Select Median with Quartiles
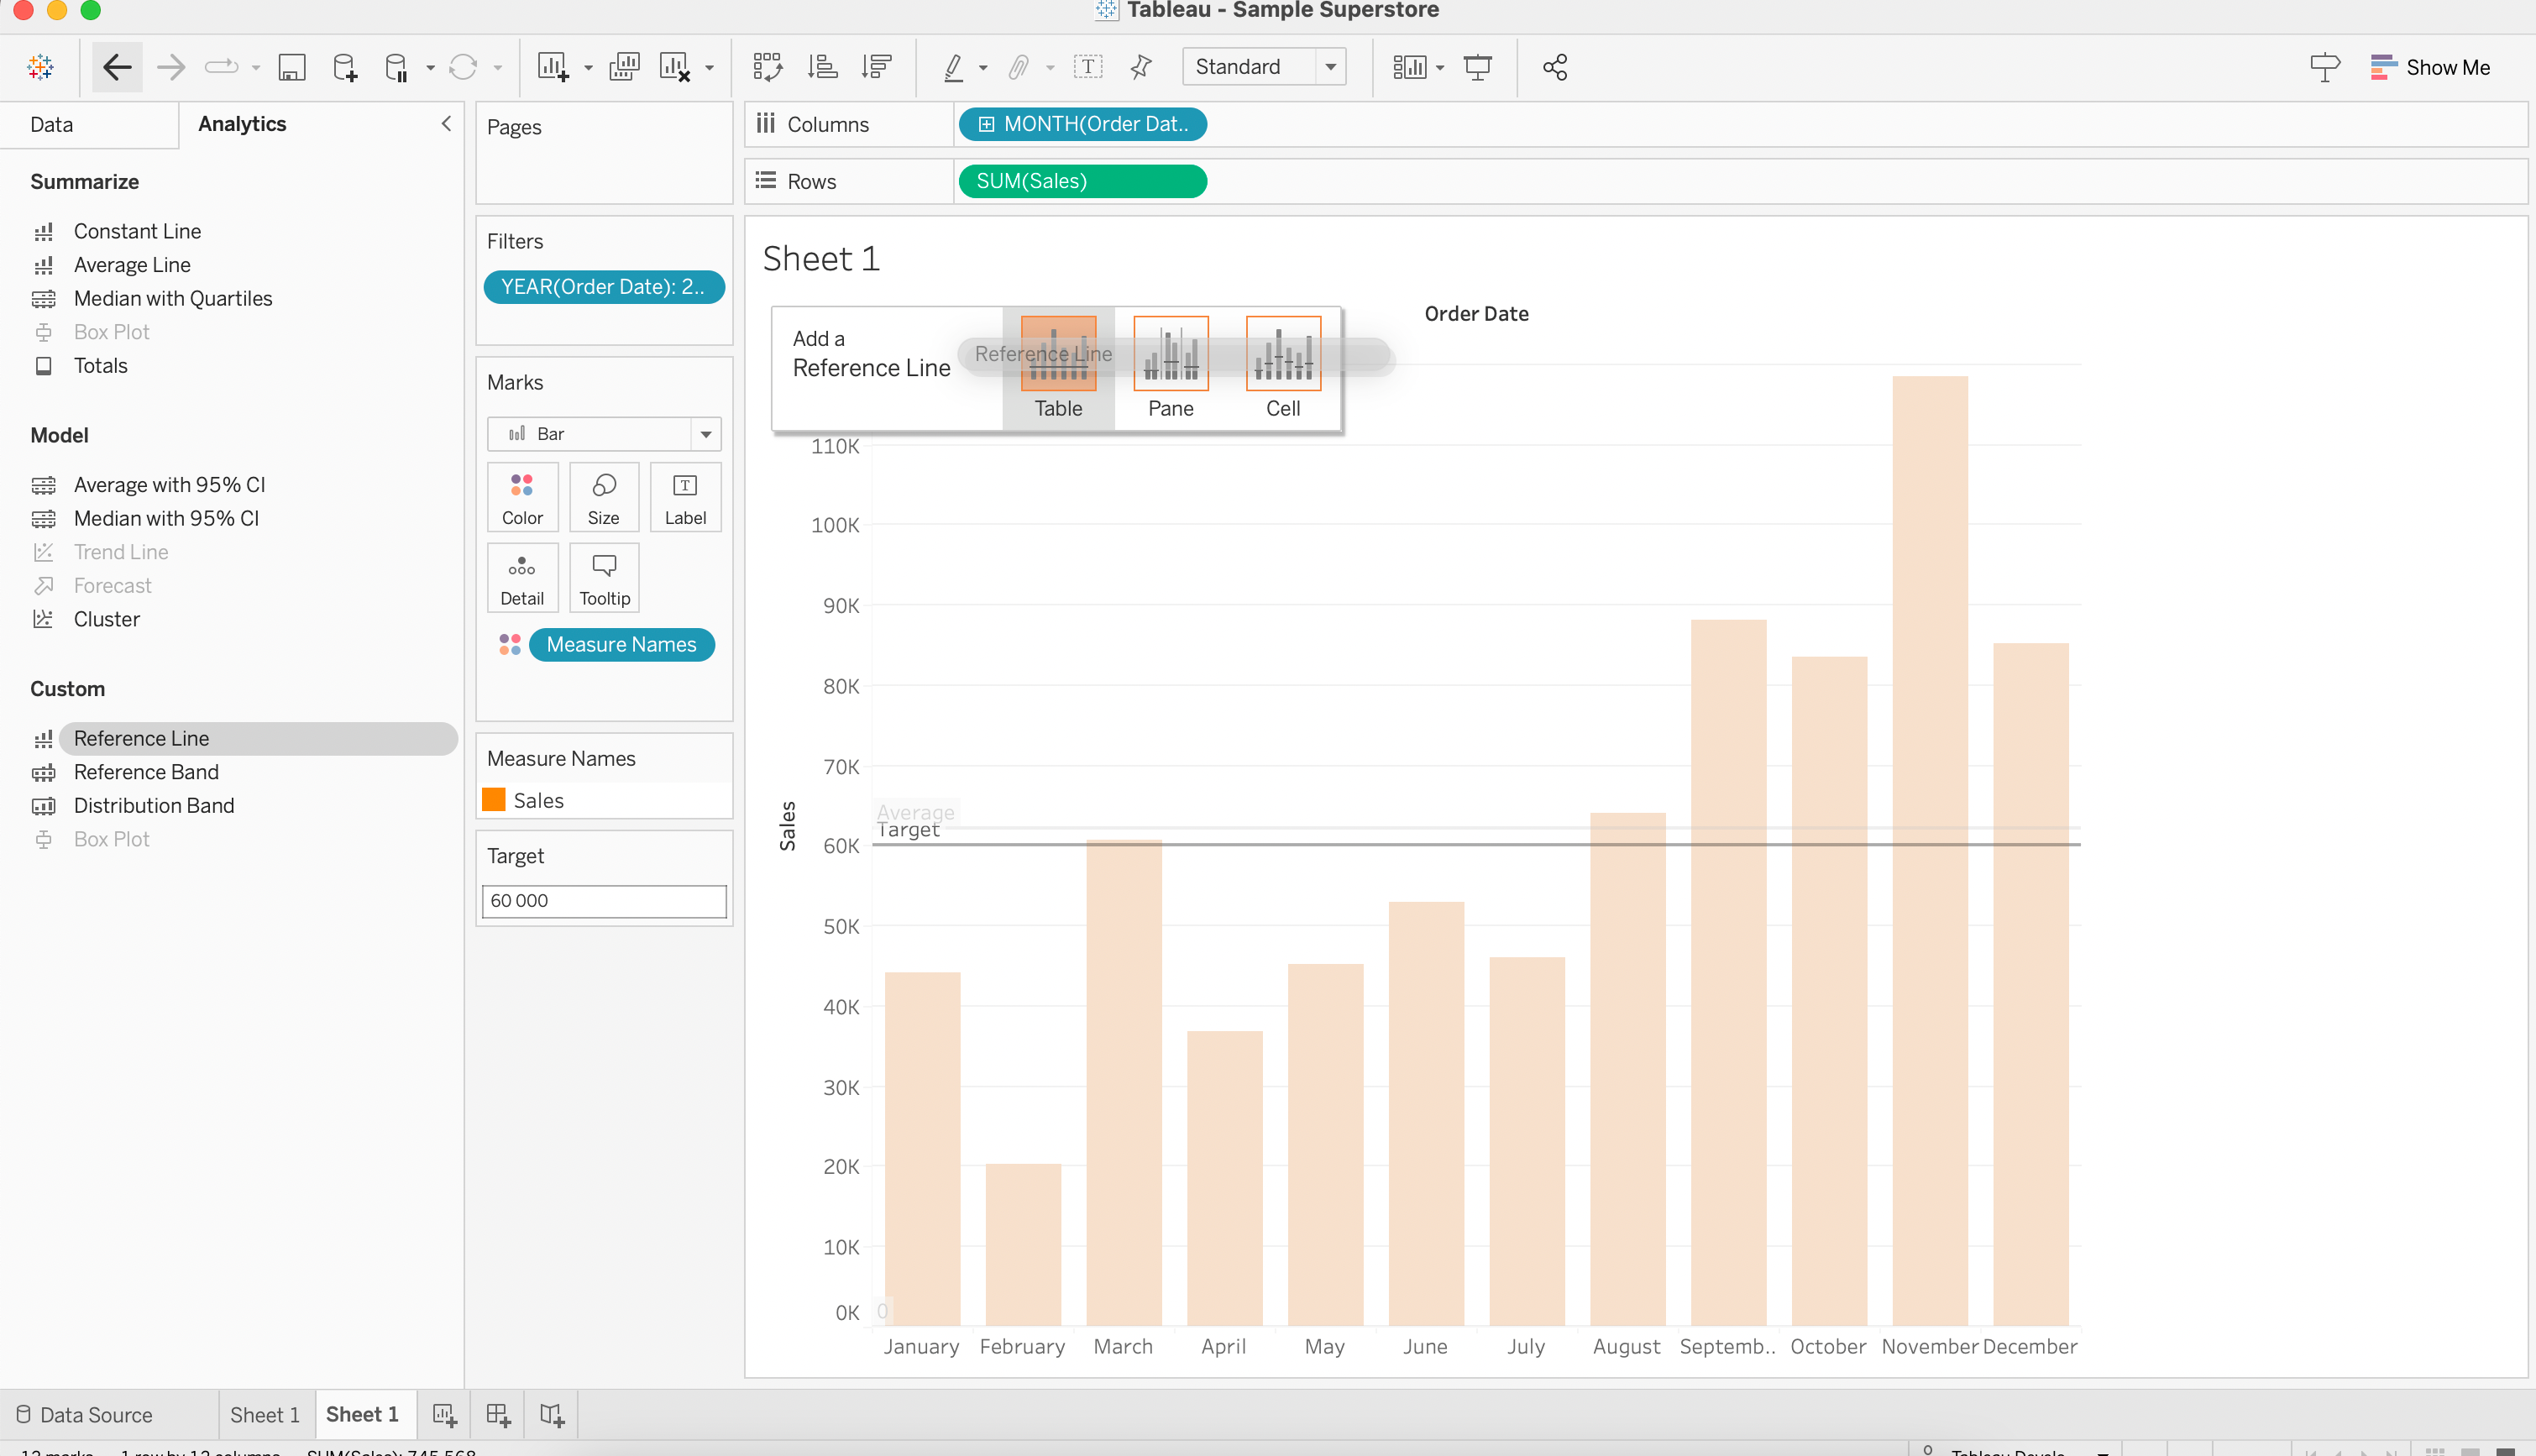 pos(173,298)
